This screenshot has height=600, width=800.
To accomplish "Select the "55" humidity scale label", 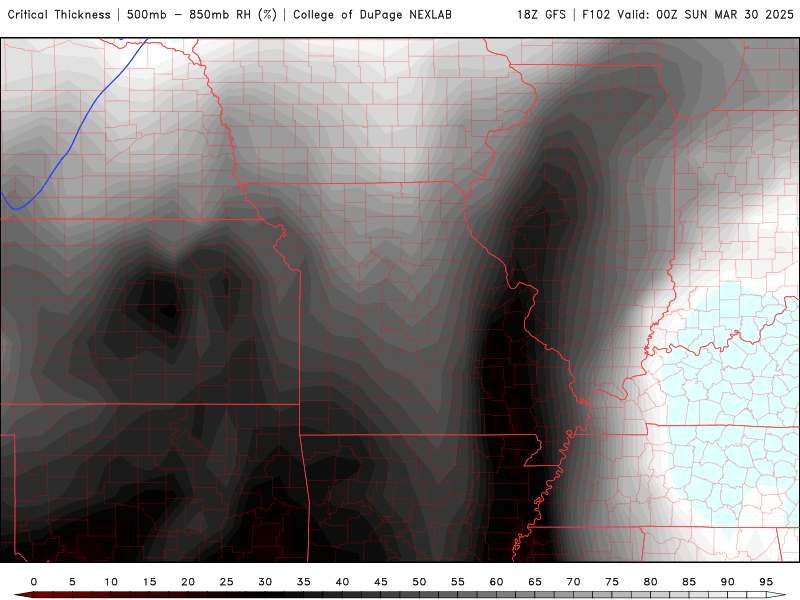I will [458, 582].
